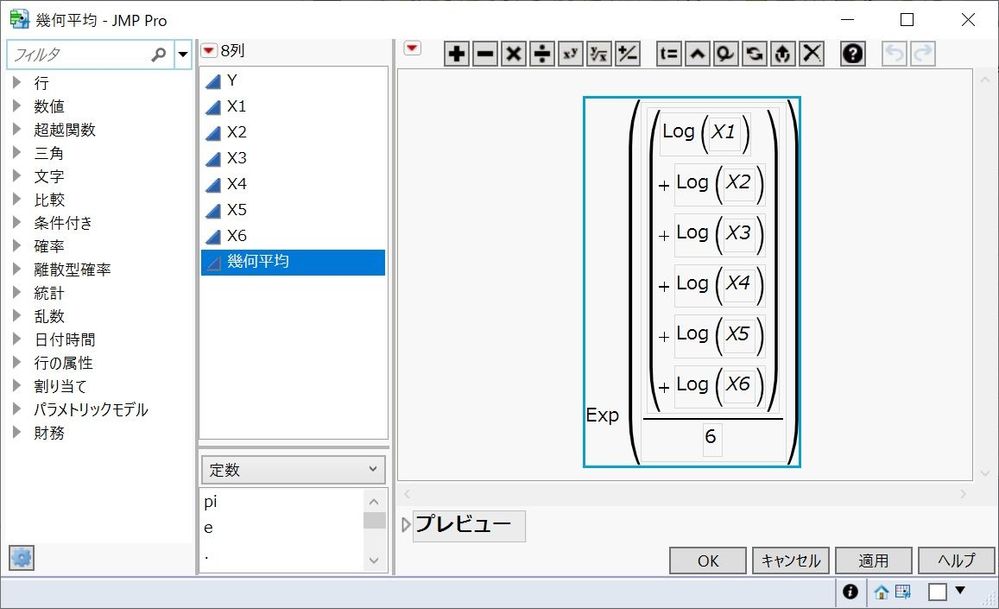999x609 pixels.
Task: Expand the 超越関数 function group
Action: [17, 129]
